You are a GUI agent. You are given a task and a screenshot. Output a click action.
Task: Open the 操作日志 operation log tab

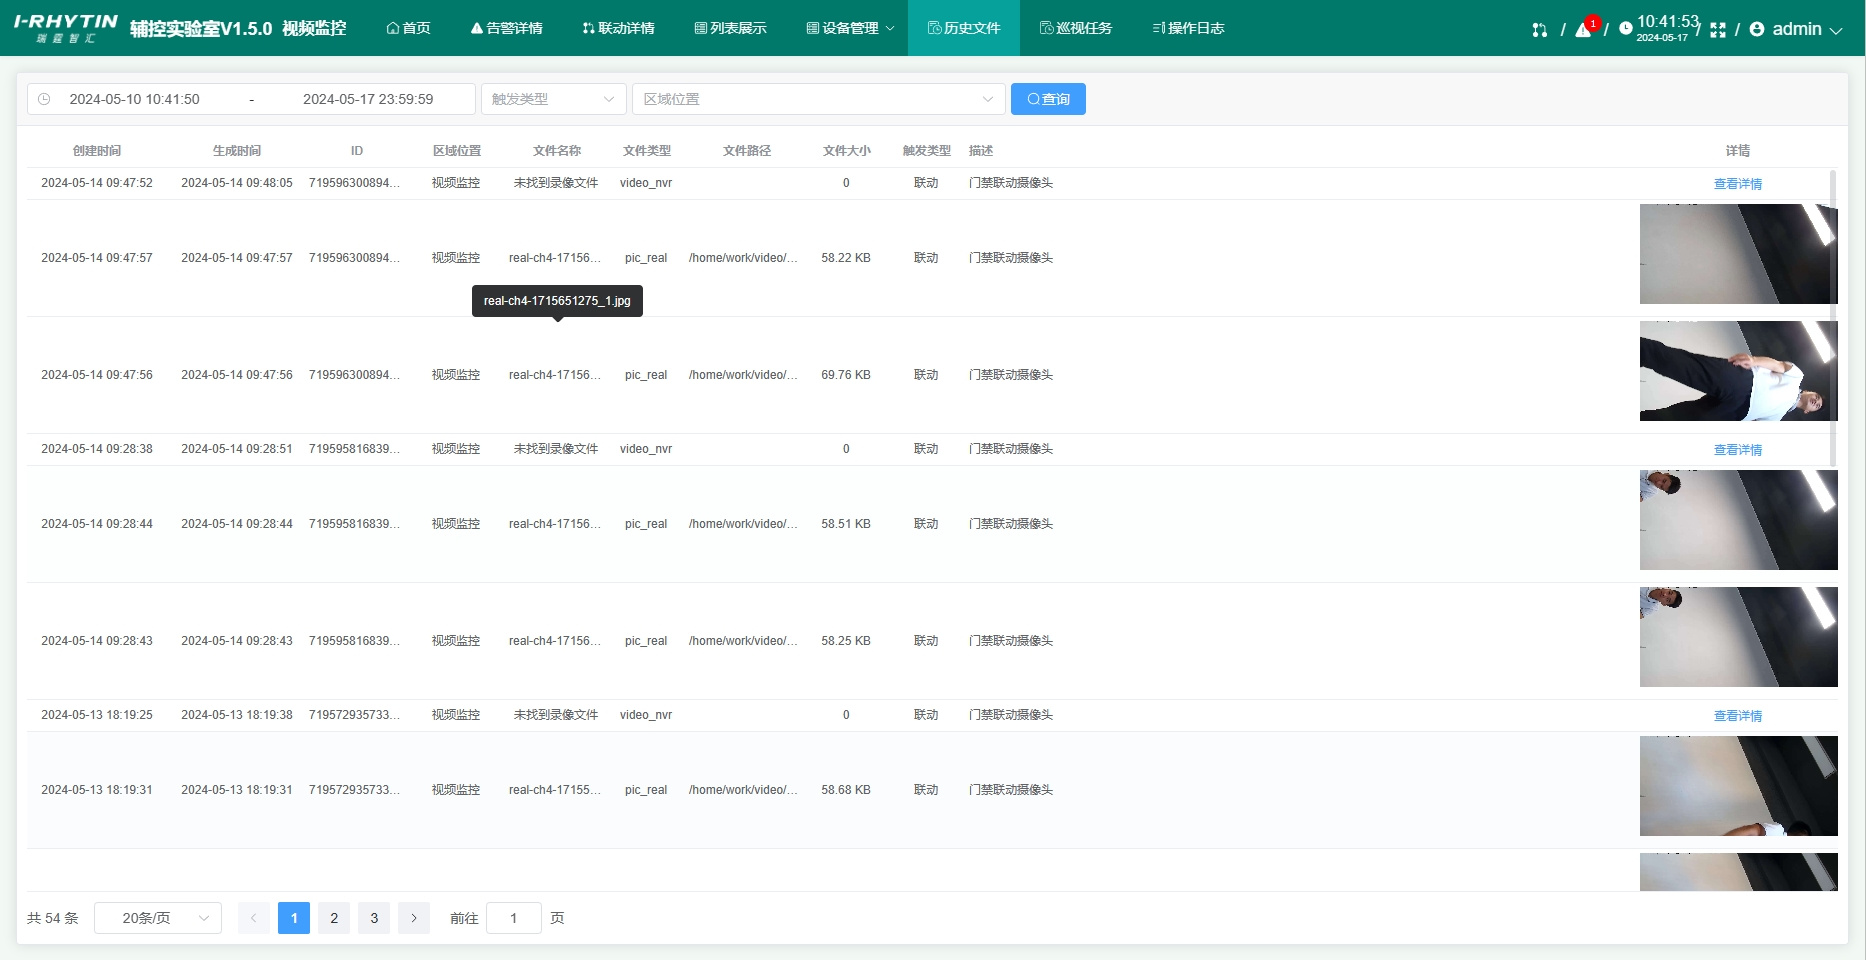(x=1188, y=28)
